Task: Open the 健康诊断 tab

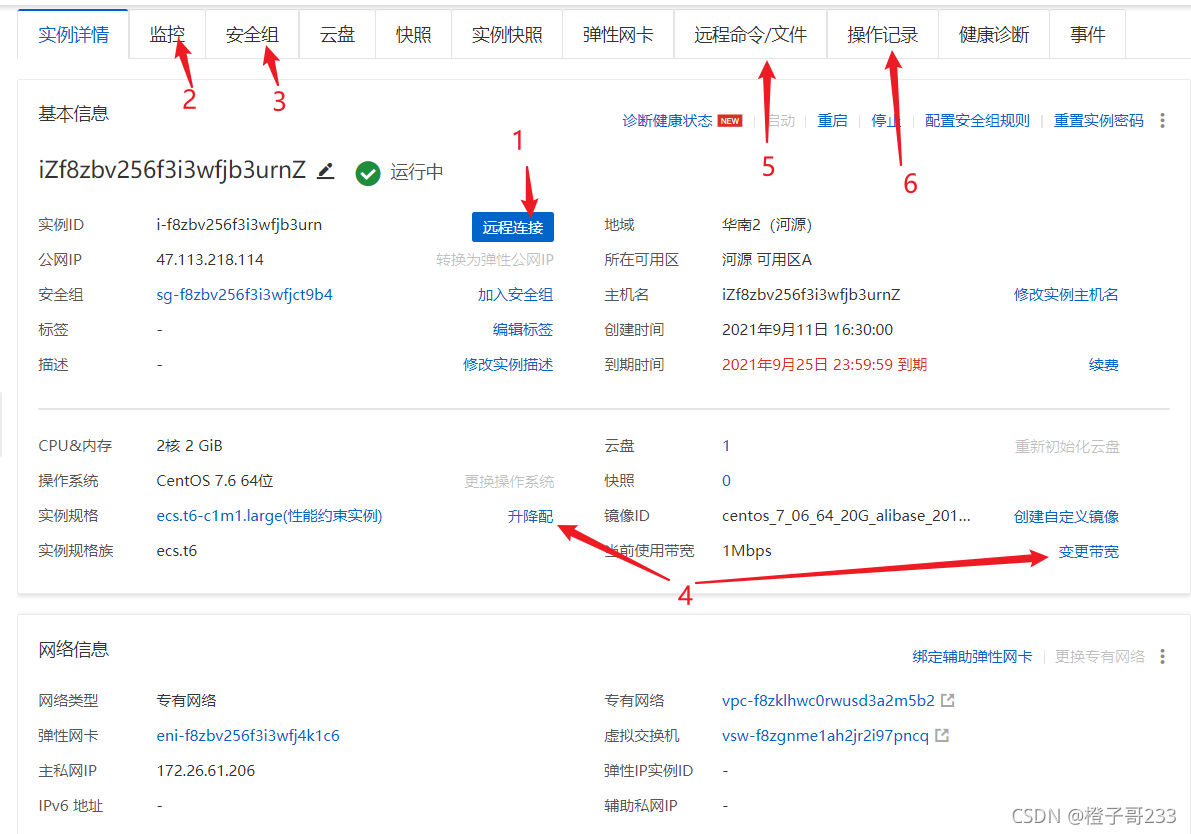Action: [994, 34]
